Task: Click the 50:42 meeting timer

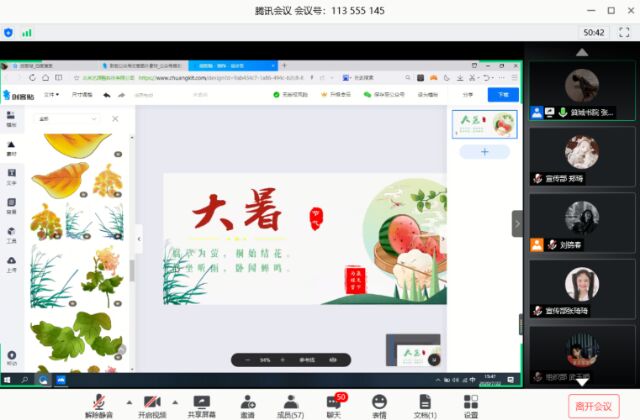Action: 594,32
